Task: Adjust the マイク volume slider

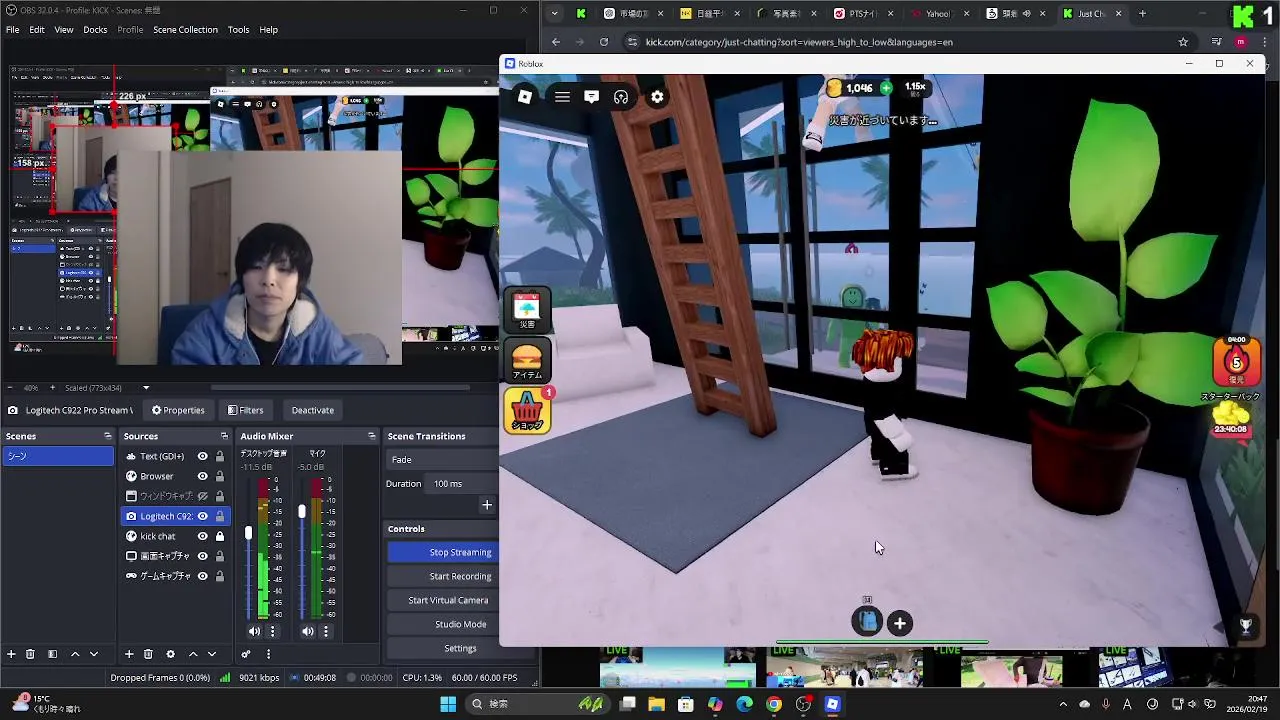Action: click(x=302, y=512)
